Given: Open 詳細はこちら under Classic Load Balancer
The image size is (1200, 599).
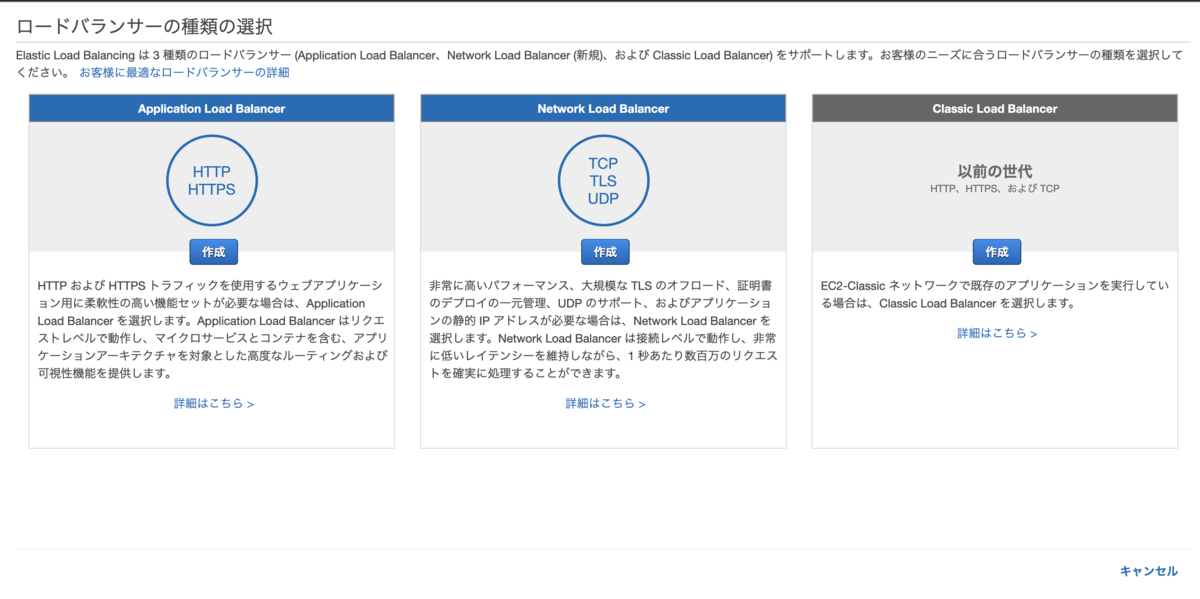Looking at the screenshot, I should point(997,334).
